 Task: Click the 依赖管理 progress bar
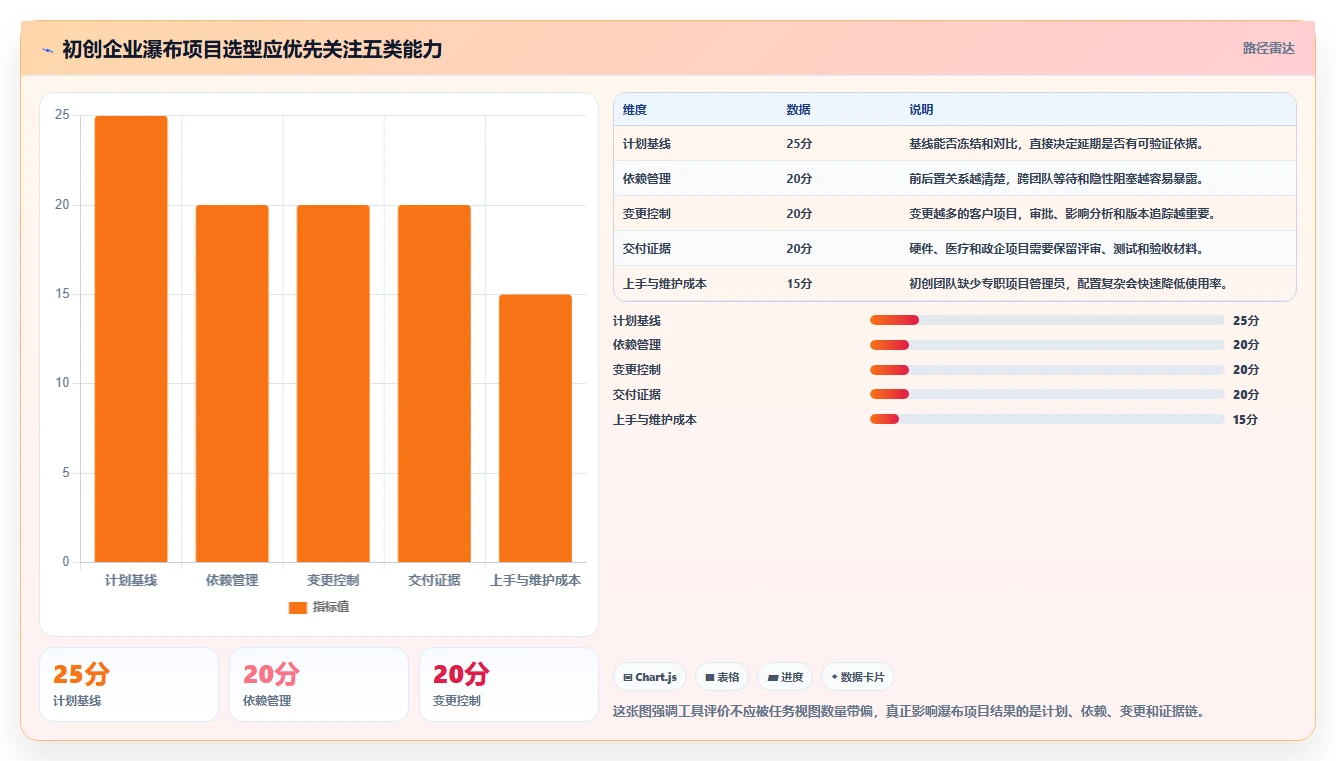click(1047, 345)
